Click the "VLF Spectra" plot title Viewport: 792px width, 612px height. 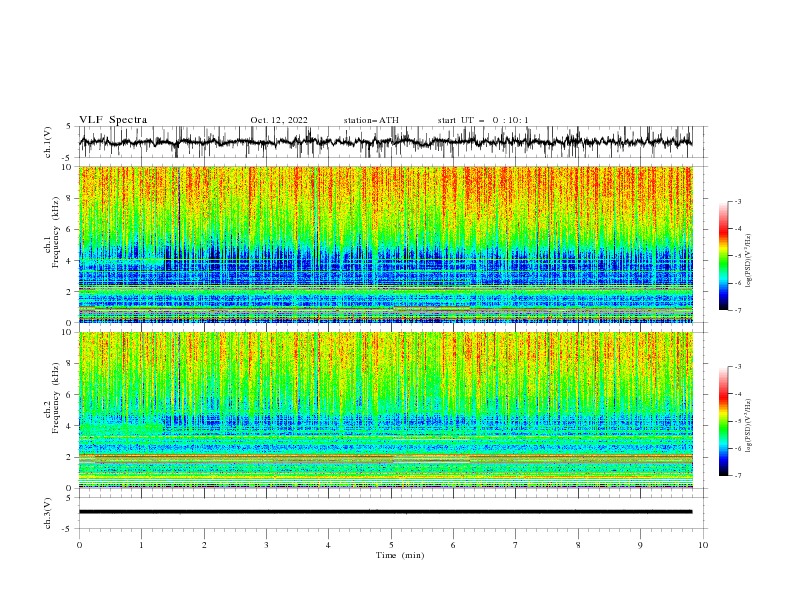click(113, 120)
